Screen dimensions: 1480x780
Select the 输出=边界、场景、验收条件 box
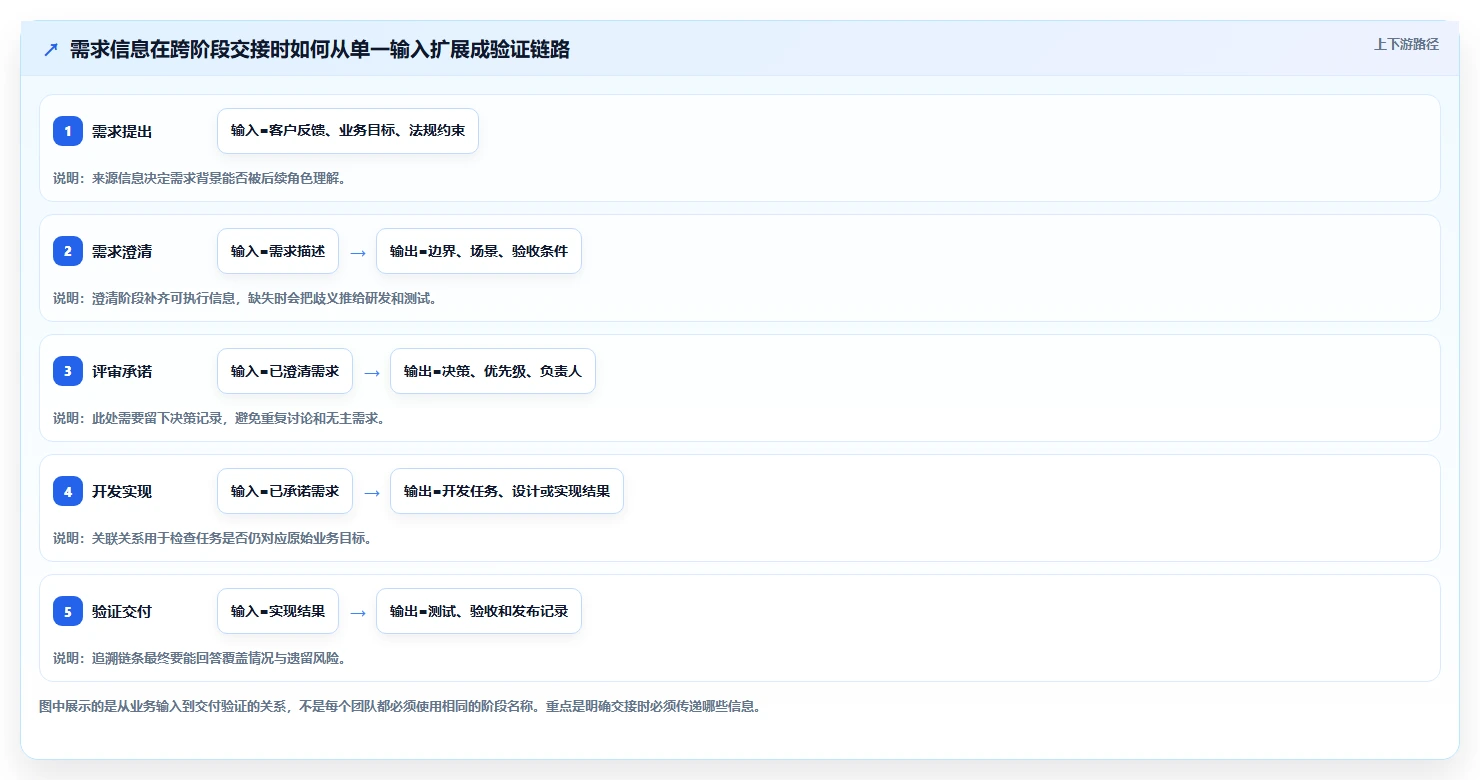479,251
